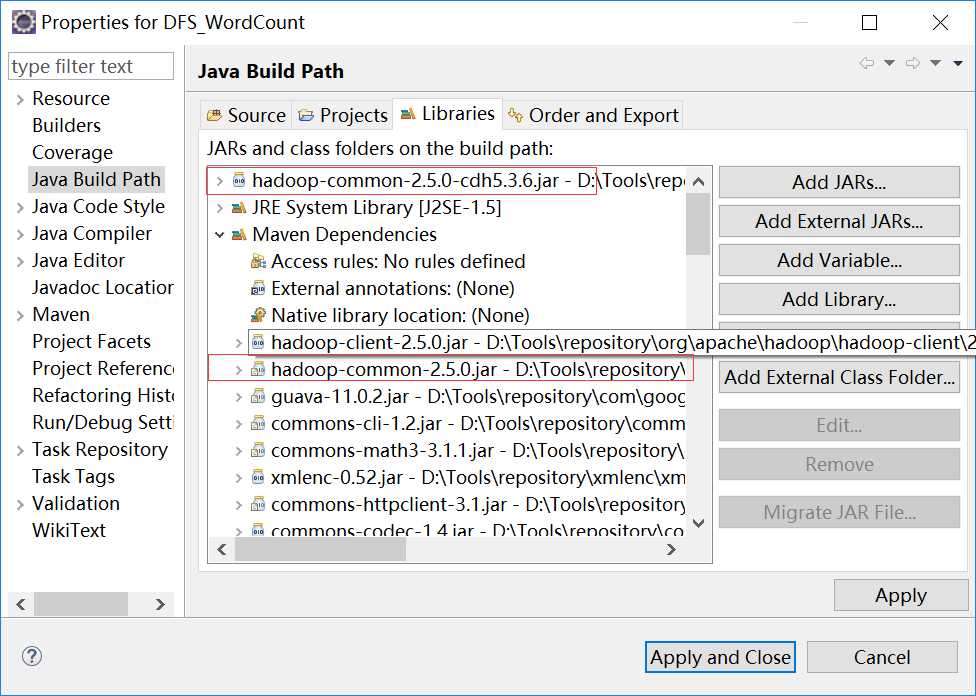Expand the hadoop-common-2.5.0-cdh5.3.6.jar entry
The width and height of the screenshot is (976, 696).
pos(219,181)
